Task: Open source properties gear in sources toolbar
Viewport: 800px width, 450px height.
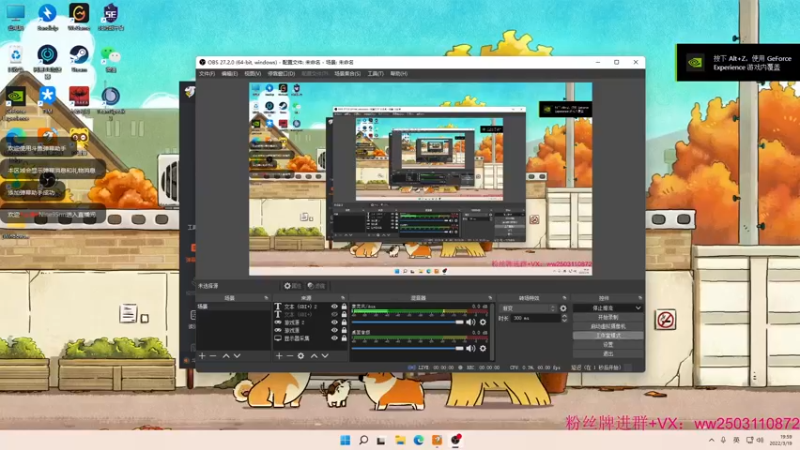Action: (301, 356)
